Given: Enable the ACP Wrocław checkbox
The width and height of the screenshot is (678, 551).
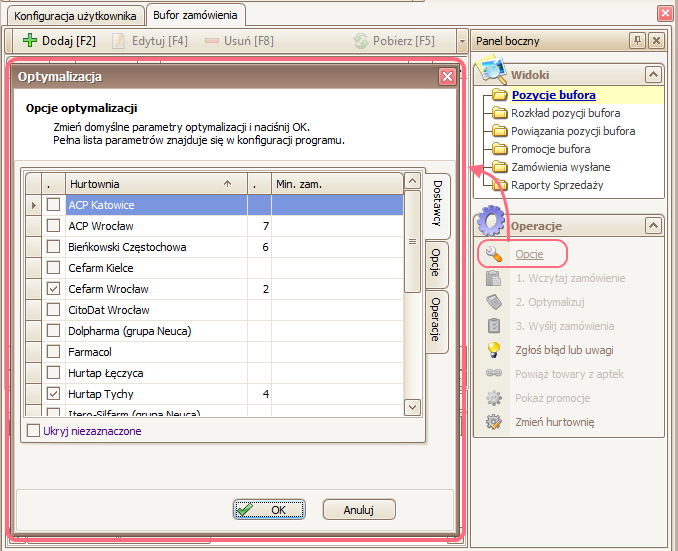Looking at the screenshot, I should pyautogui.click(x=53, y=226).
